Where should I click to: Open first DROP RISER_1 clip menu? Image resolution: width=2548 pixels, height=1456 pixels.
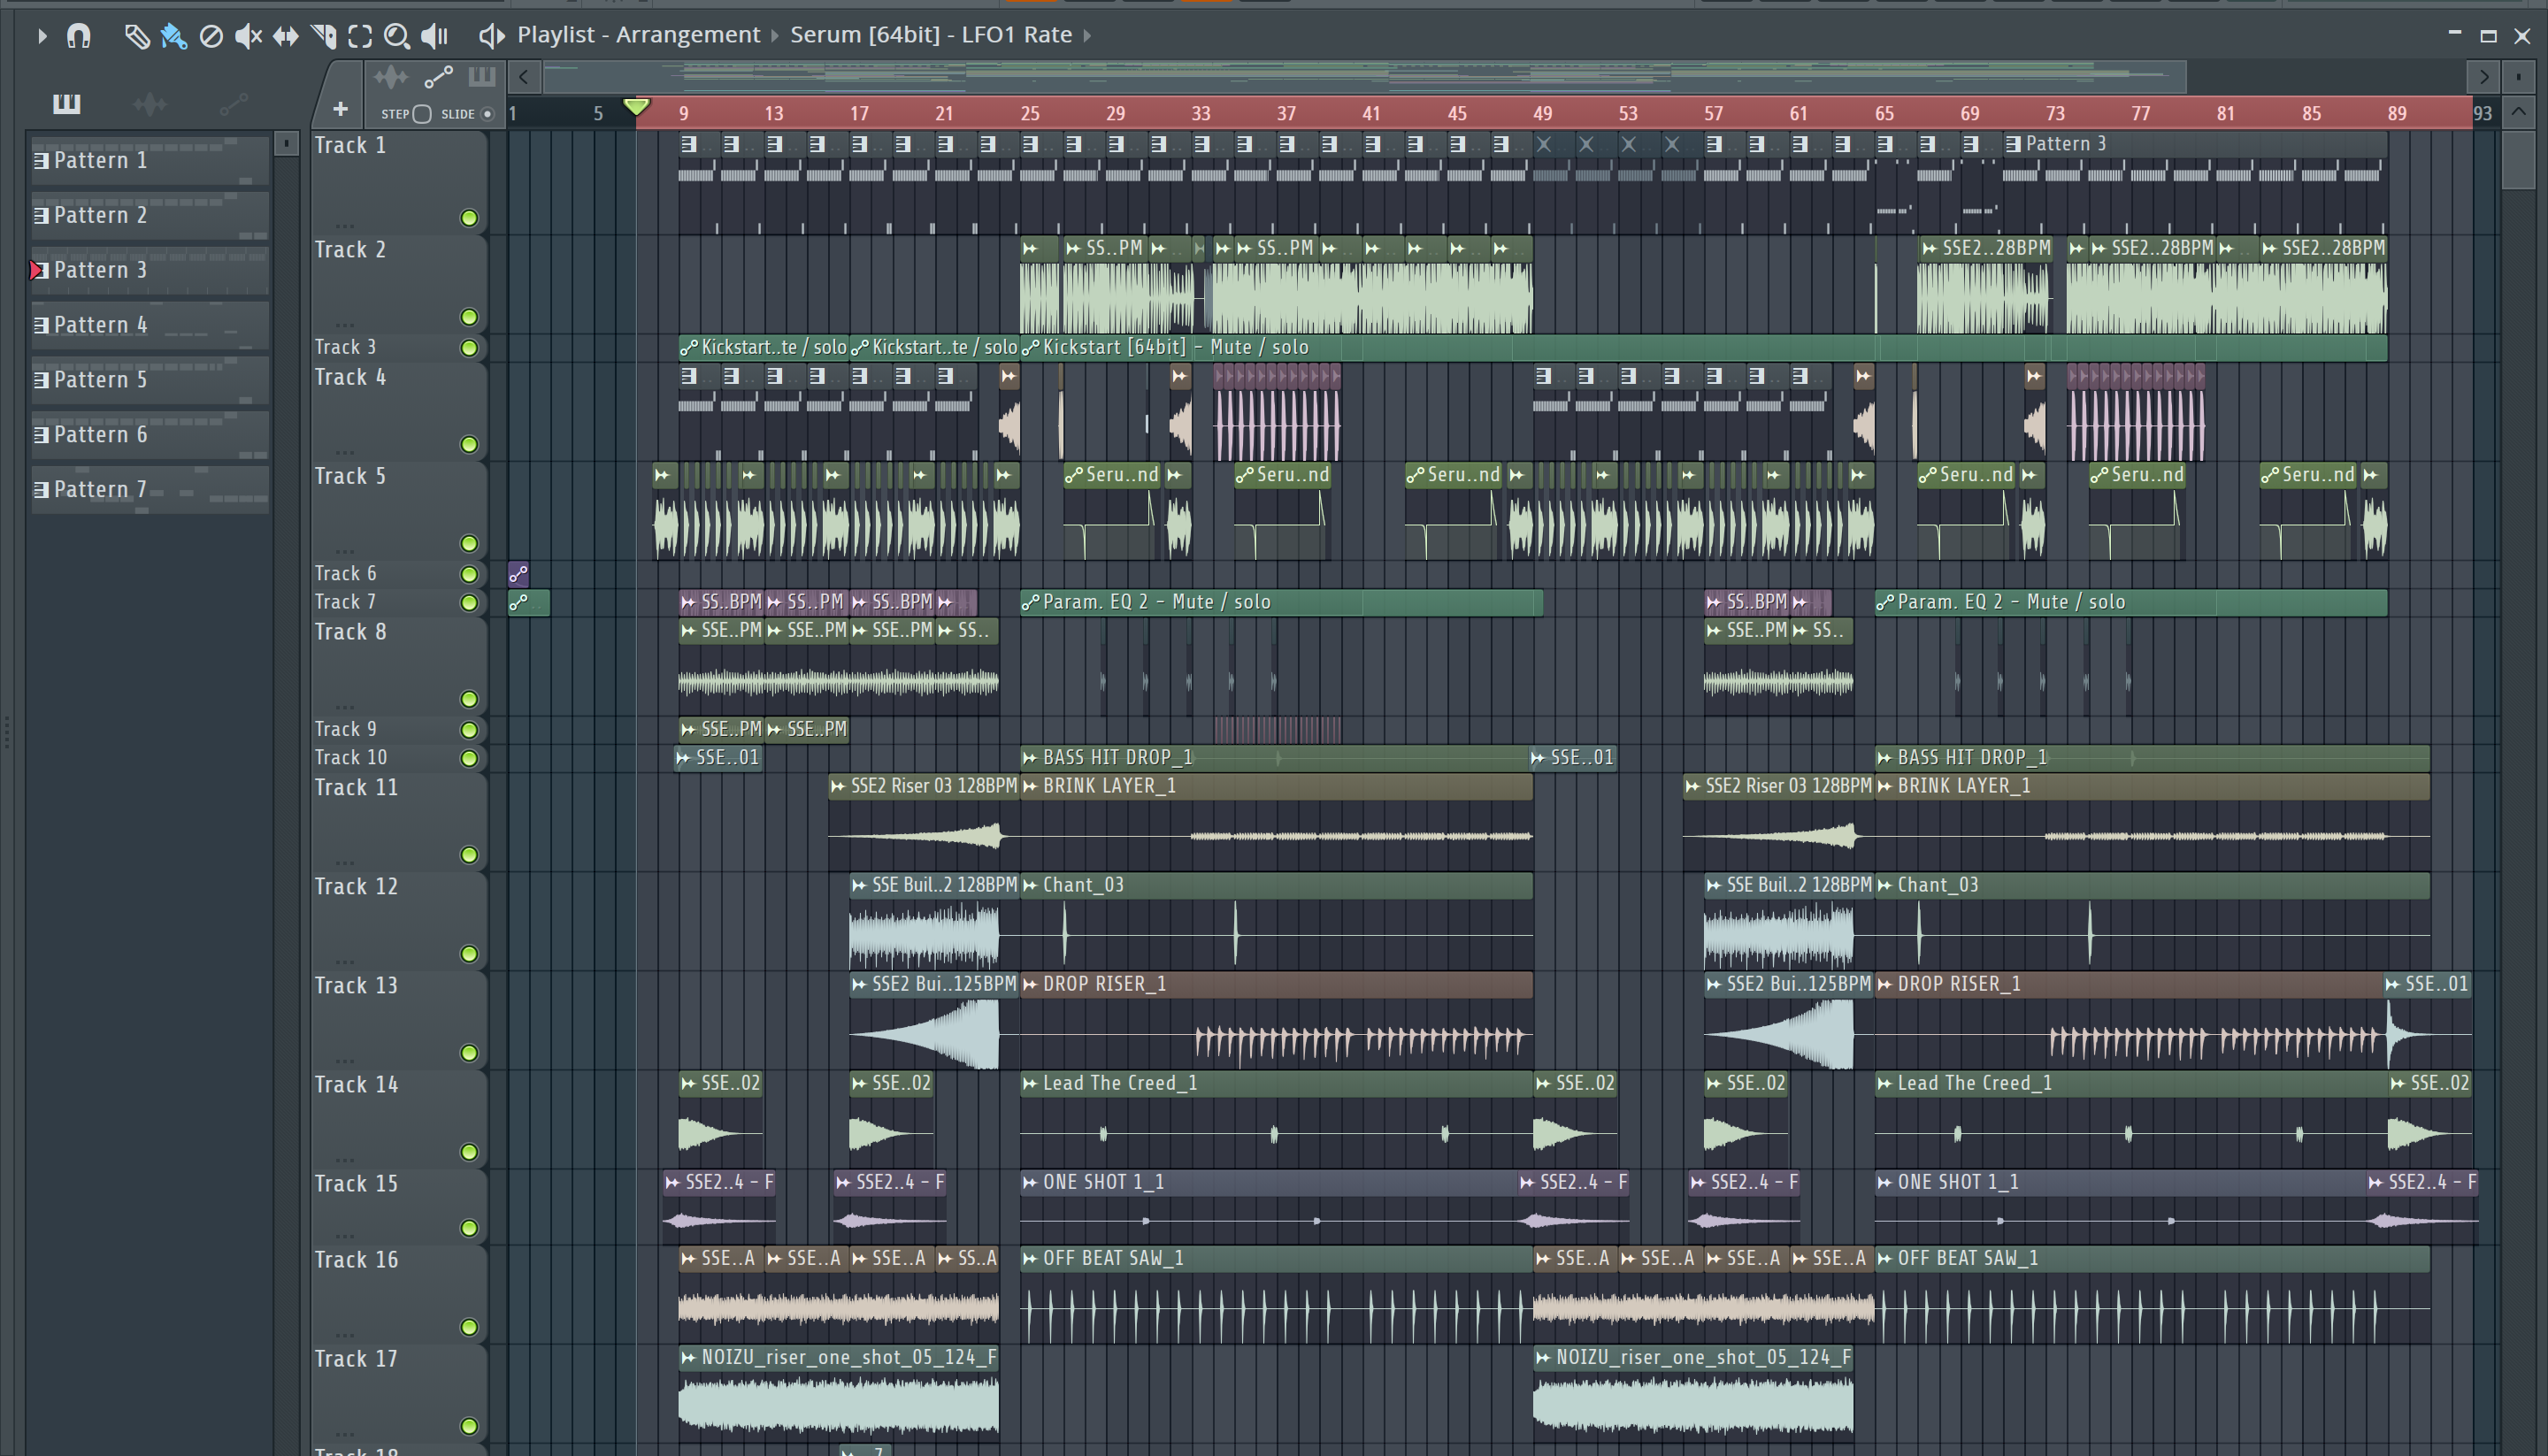[x=1030, y=984]
